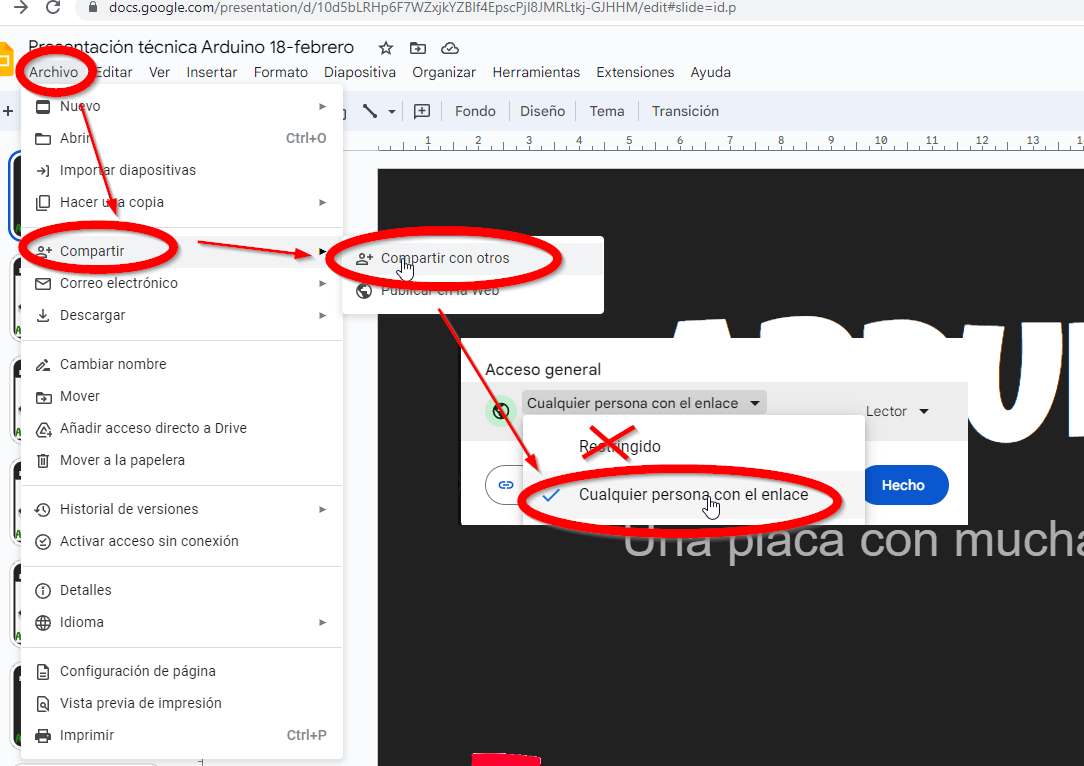This screenshot has width=1084, height=766.
Task: Click the folder icon next to Abrir
Action: tap(43, 138)
